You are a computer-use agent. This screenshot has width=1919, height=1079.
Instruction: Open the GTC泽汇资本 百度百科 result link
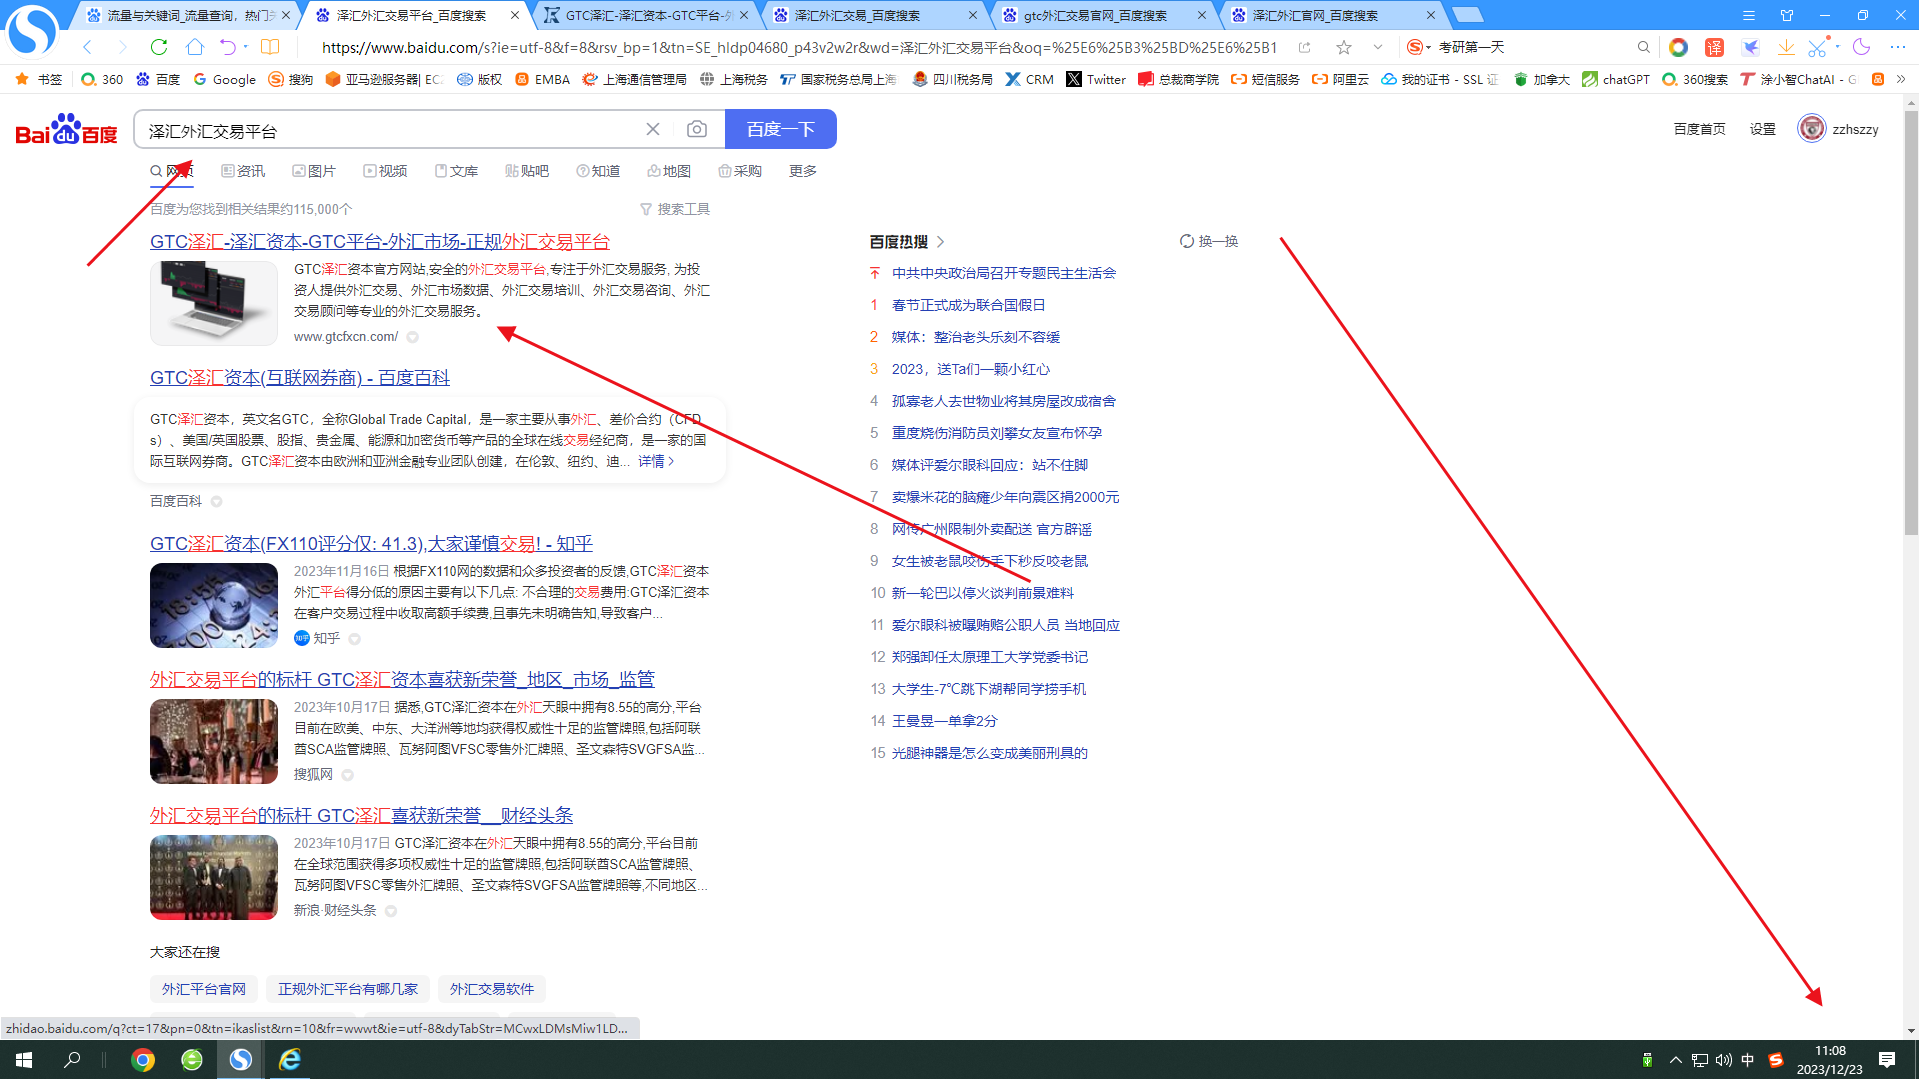(x=299, y=378)
